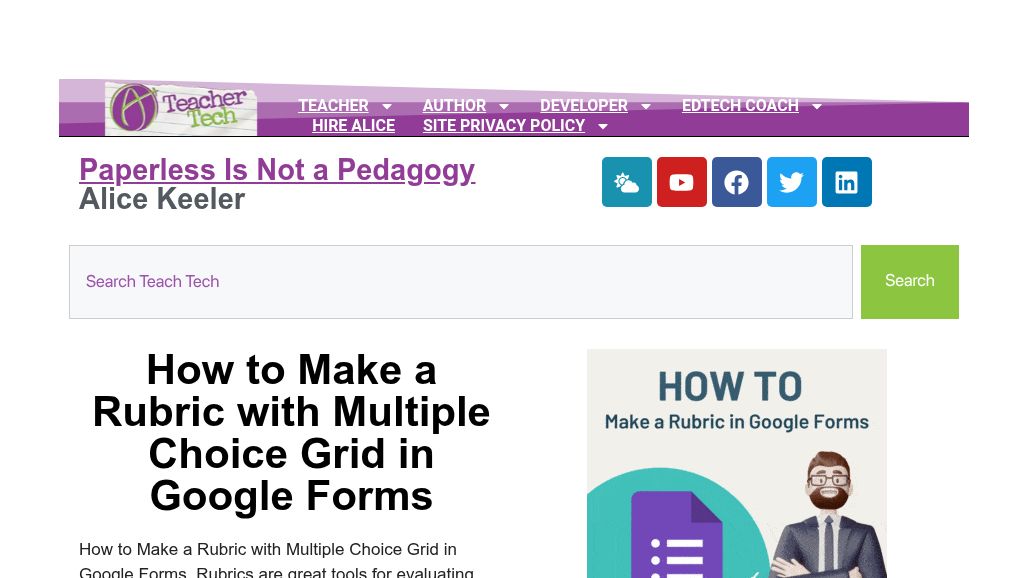Screen dimensions: 1028x578
Task: Open the cloud/weather social profile icon
Action: click(626, 182)
